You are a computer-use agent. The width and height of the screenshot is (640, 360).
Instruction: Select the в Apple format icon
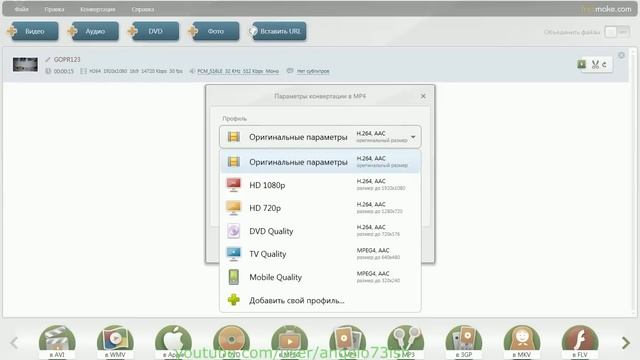[x=173, y=342]
